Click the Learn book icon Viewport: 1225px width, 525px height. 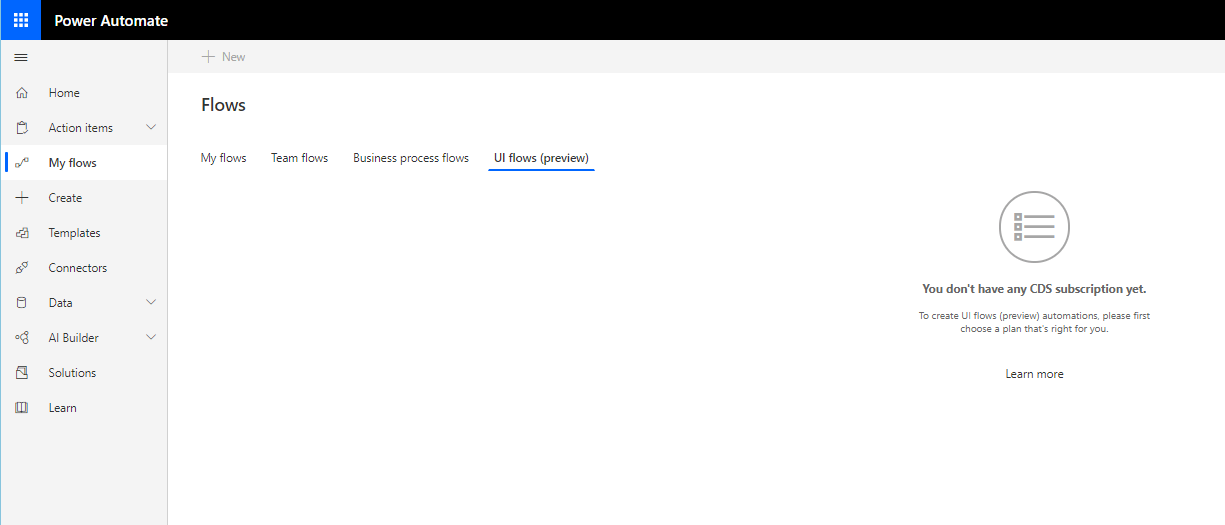[x=22, y=408]
